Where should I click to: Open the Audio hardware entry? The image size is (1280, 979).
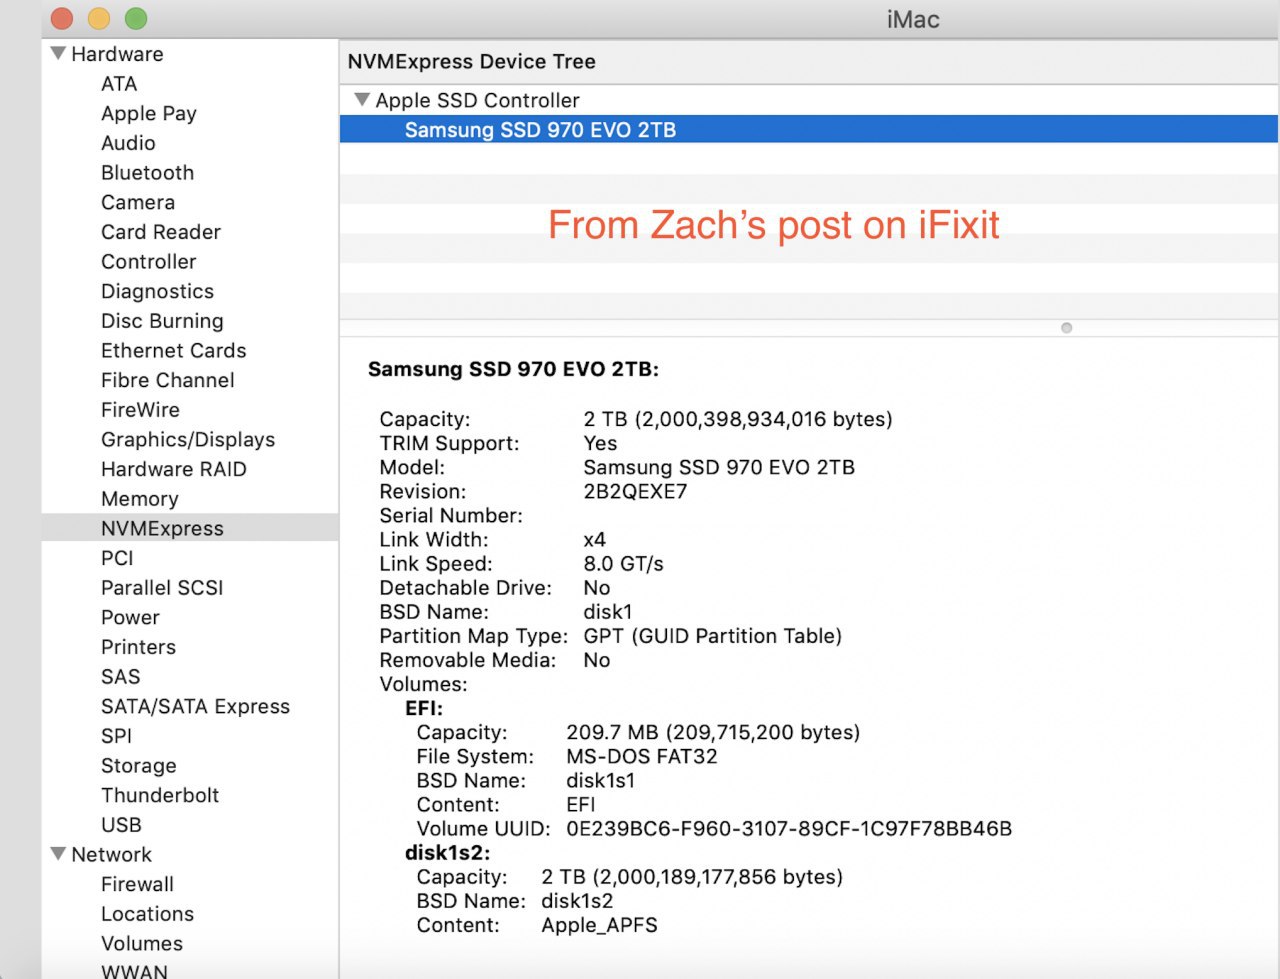(x=128, y=143)
